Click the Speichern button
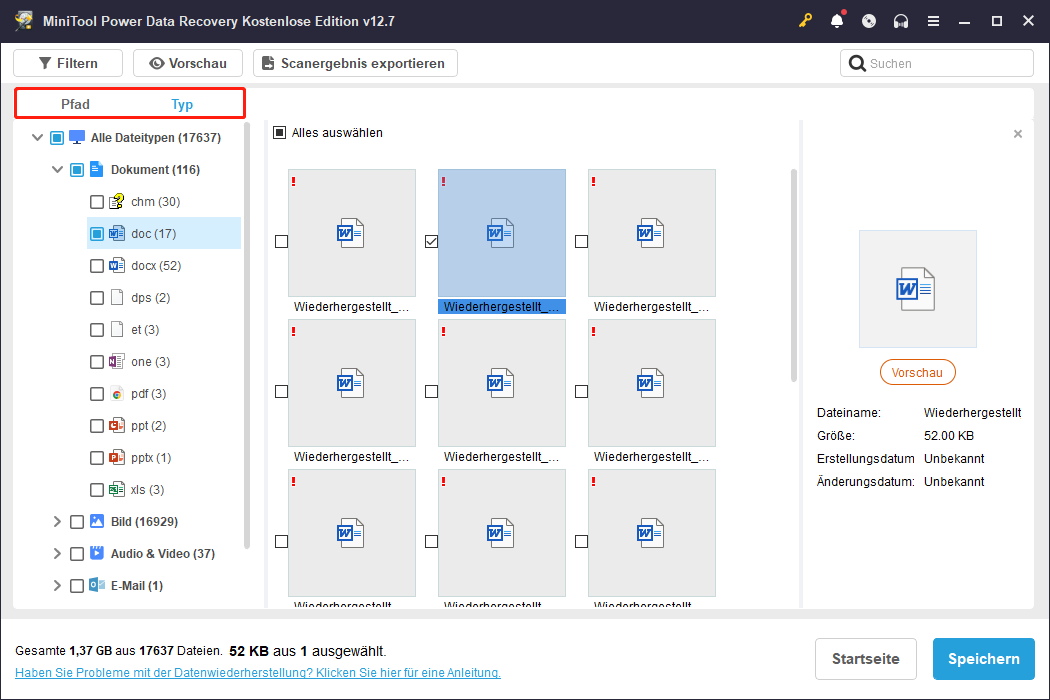The width and height of the screenshot is (1050, 700). click(983, 658)
